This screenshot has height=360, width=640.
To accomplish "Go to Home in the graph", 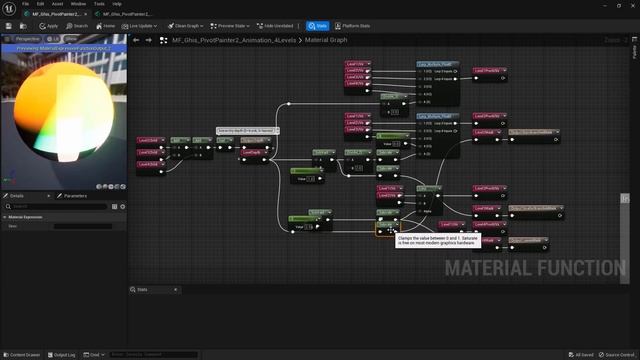I will (x=105, y=26).
